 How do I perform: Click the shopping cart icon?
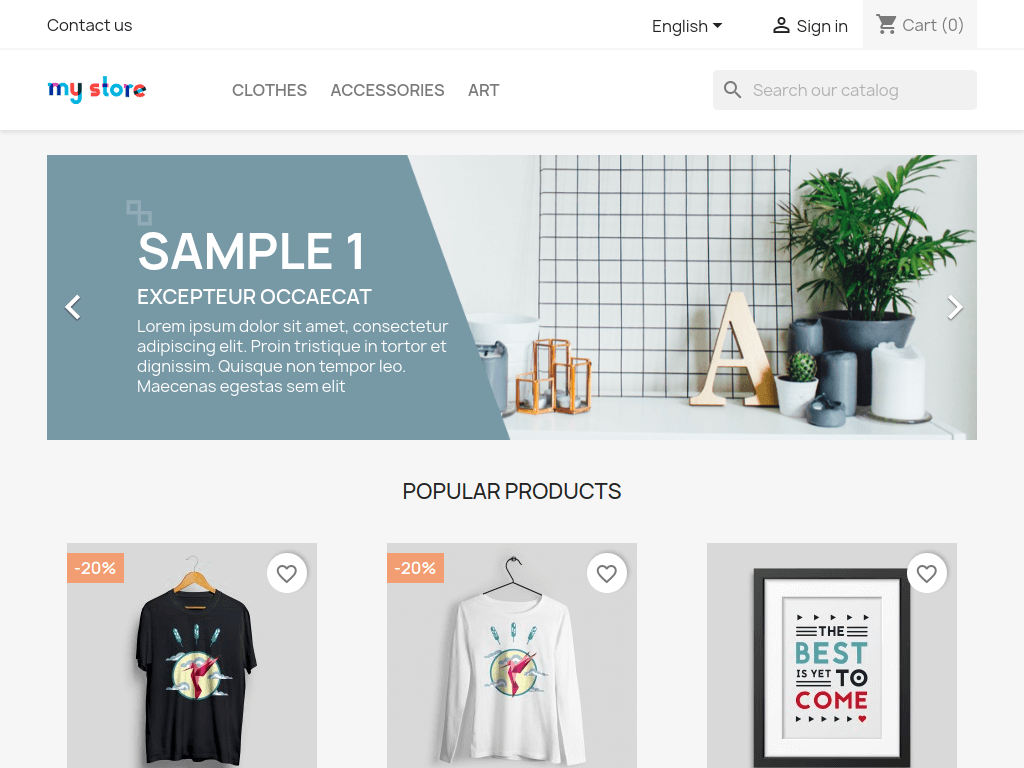886,25
